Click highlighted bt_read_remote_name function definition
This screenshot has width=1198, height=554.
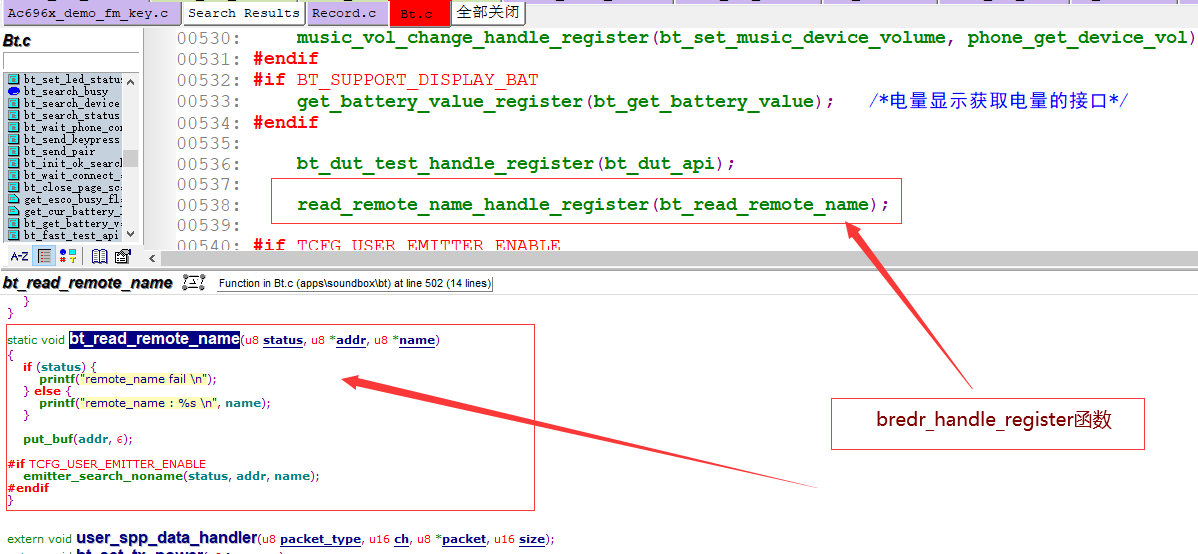tap(154, 339)
